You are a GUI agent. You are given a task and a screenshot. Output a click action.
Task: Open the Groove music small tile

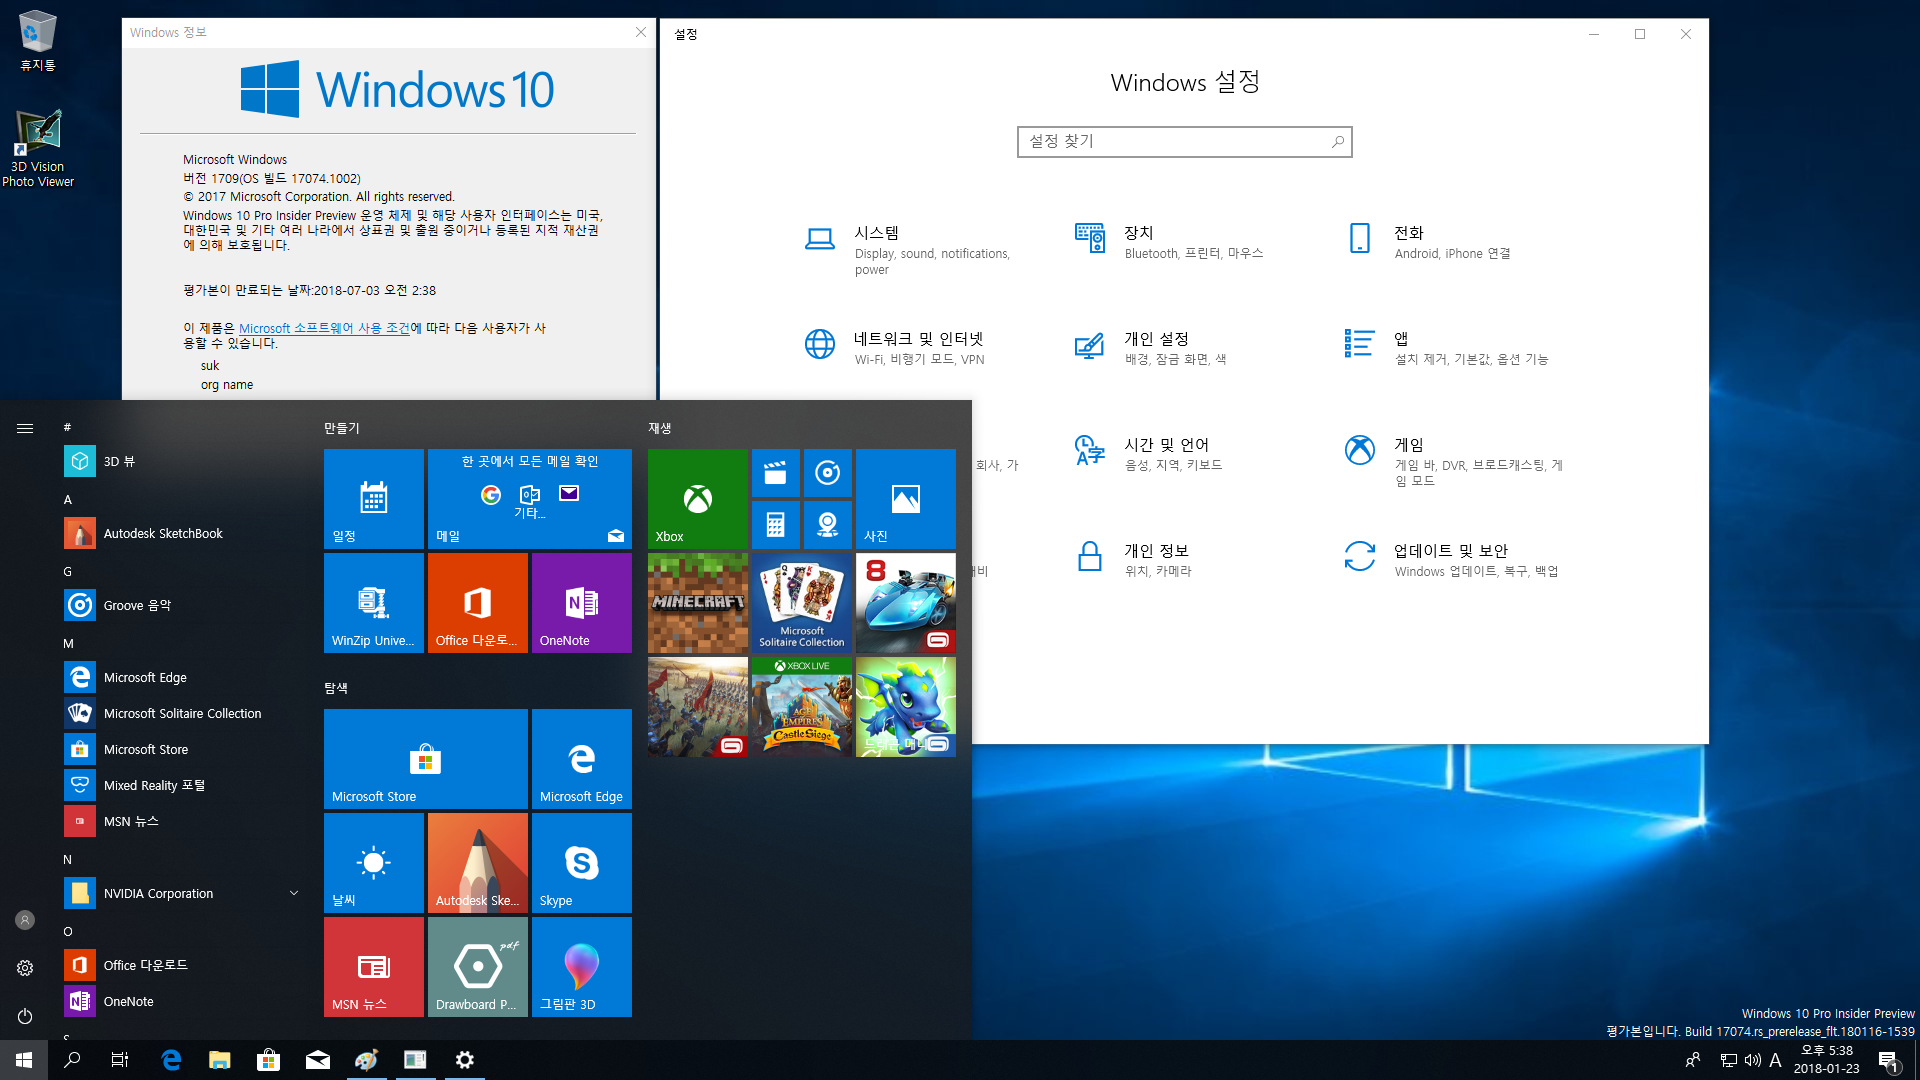point(828,473)
